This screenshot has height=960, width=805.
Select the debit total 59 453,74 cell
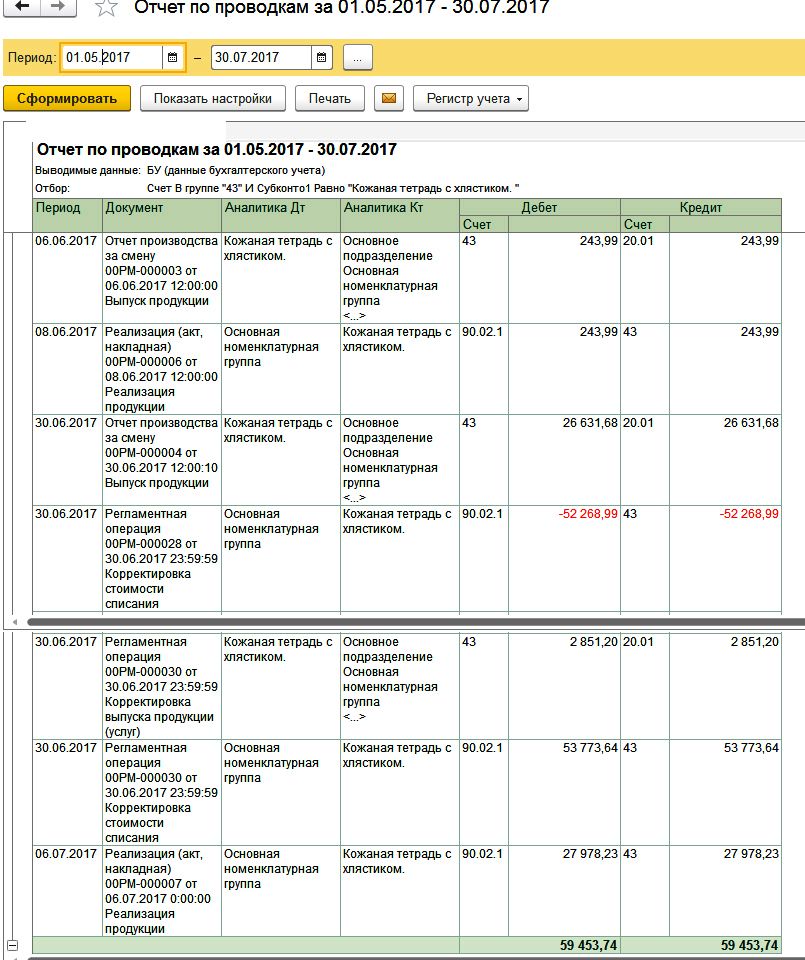point(563,945)
